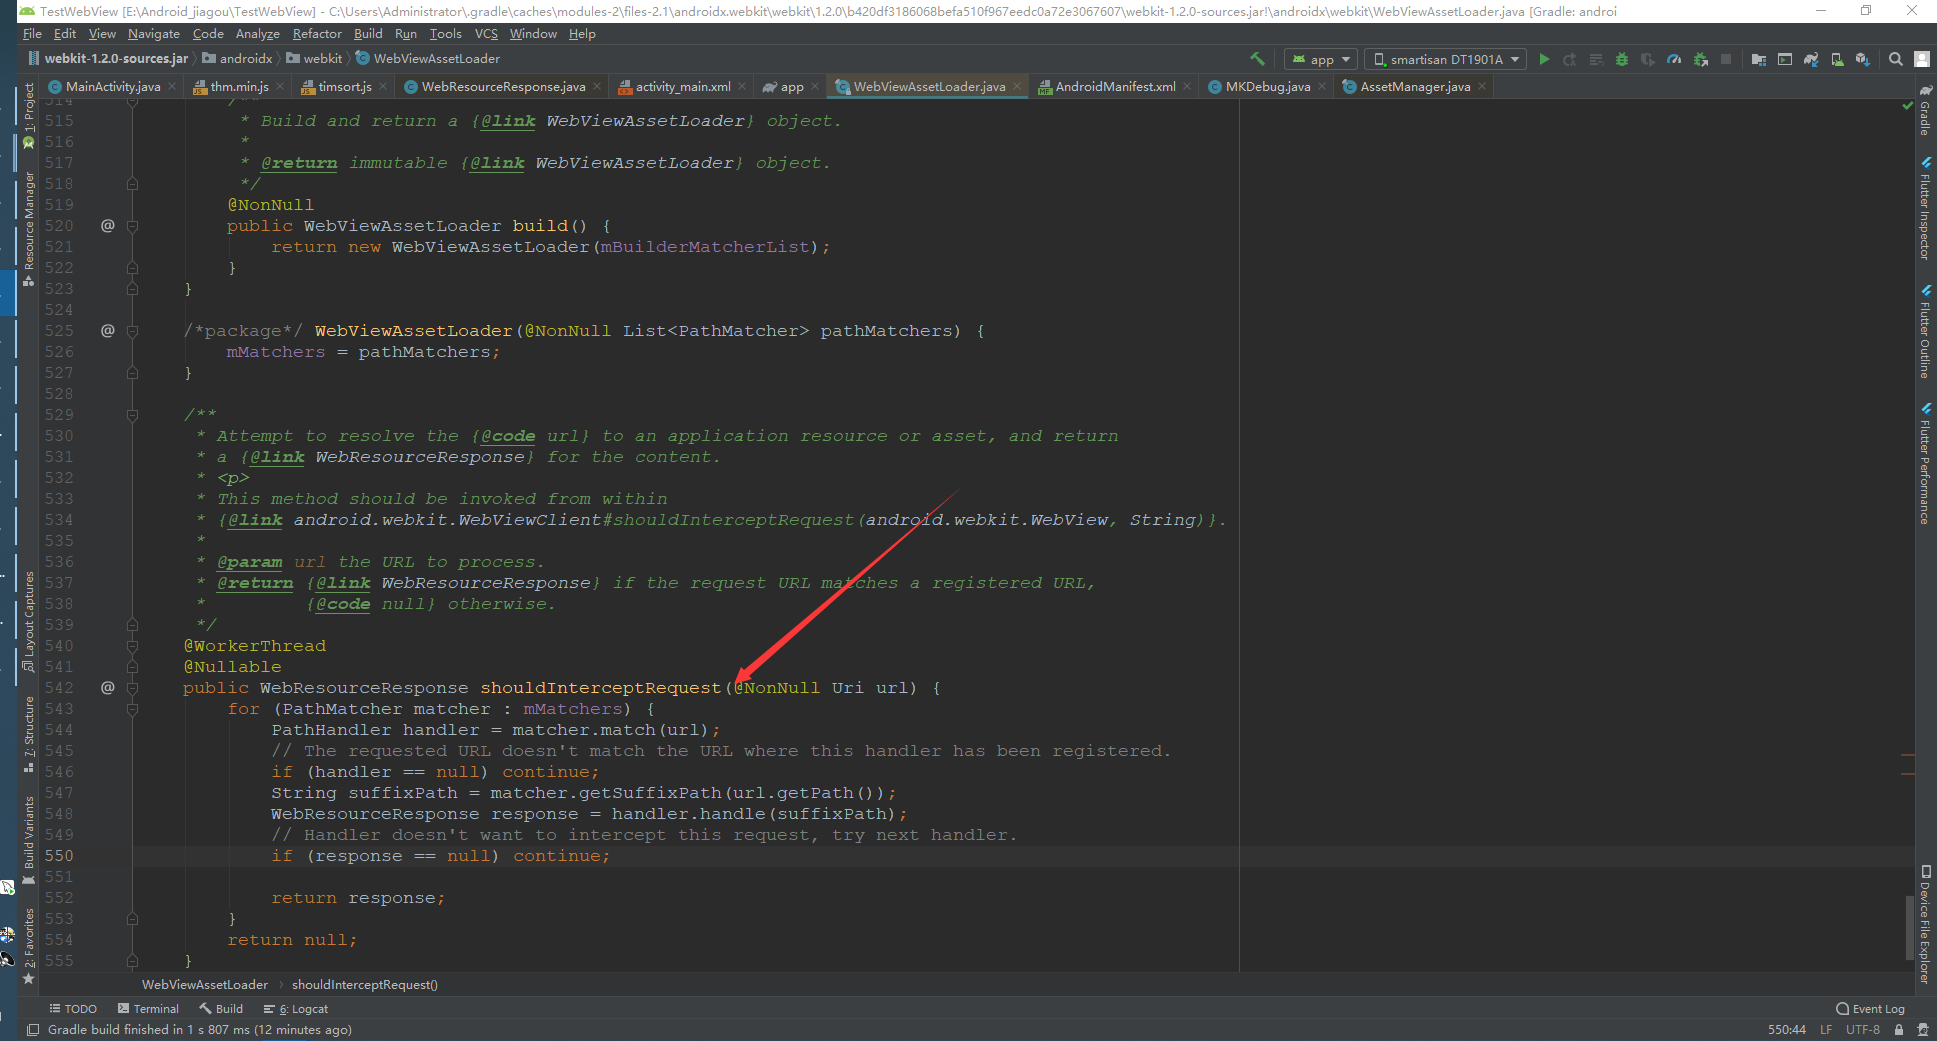Screen dimensions: 1937x1041
Task: Collapse shouldInterceptRequest method fold at line 542
Action: coord(132,688)
